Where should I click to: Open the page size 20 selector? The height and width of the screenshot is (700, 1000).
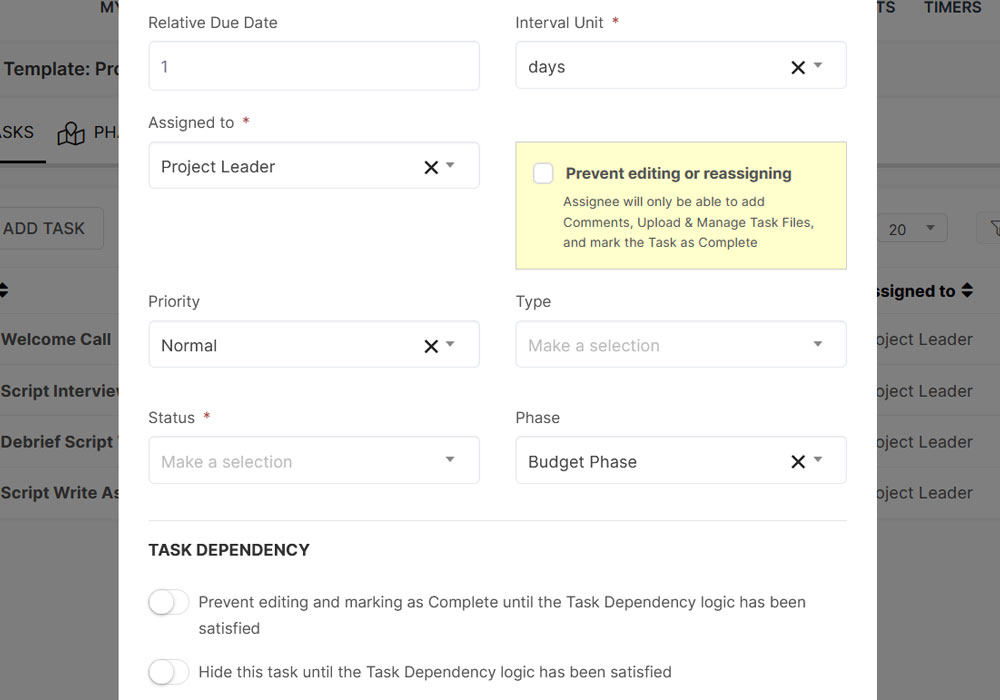click(911, 229)
